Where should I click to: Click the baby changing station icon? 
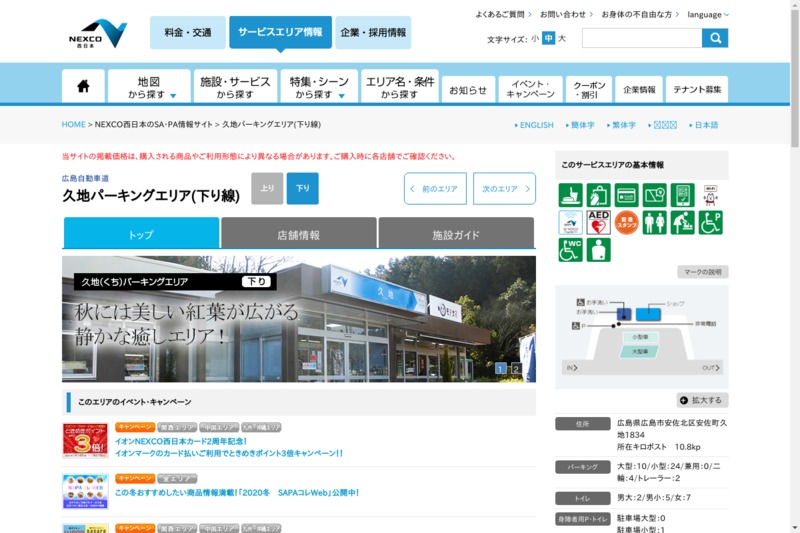coord(682,222)
